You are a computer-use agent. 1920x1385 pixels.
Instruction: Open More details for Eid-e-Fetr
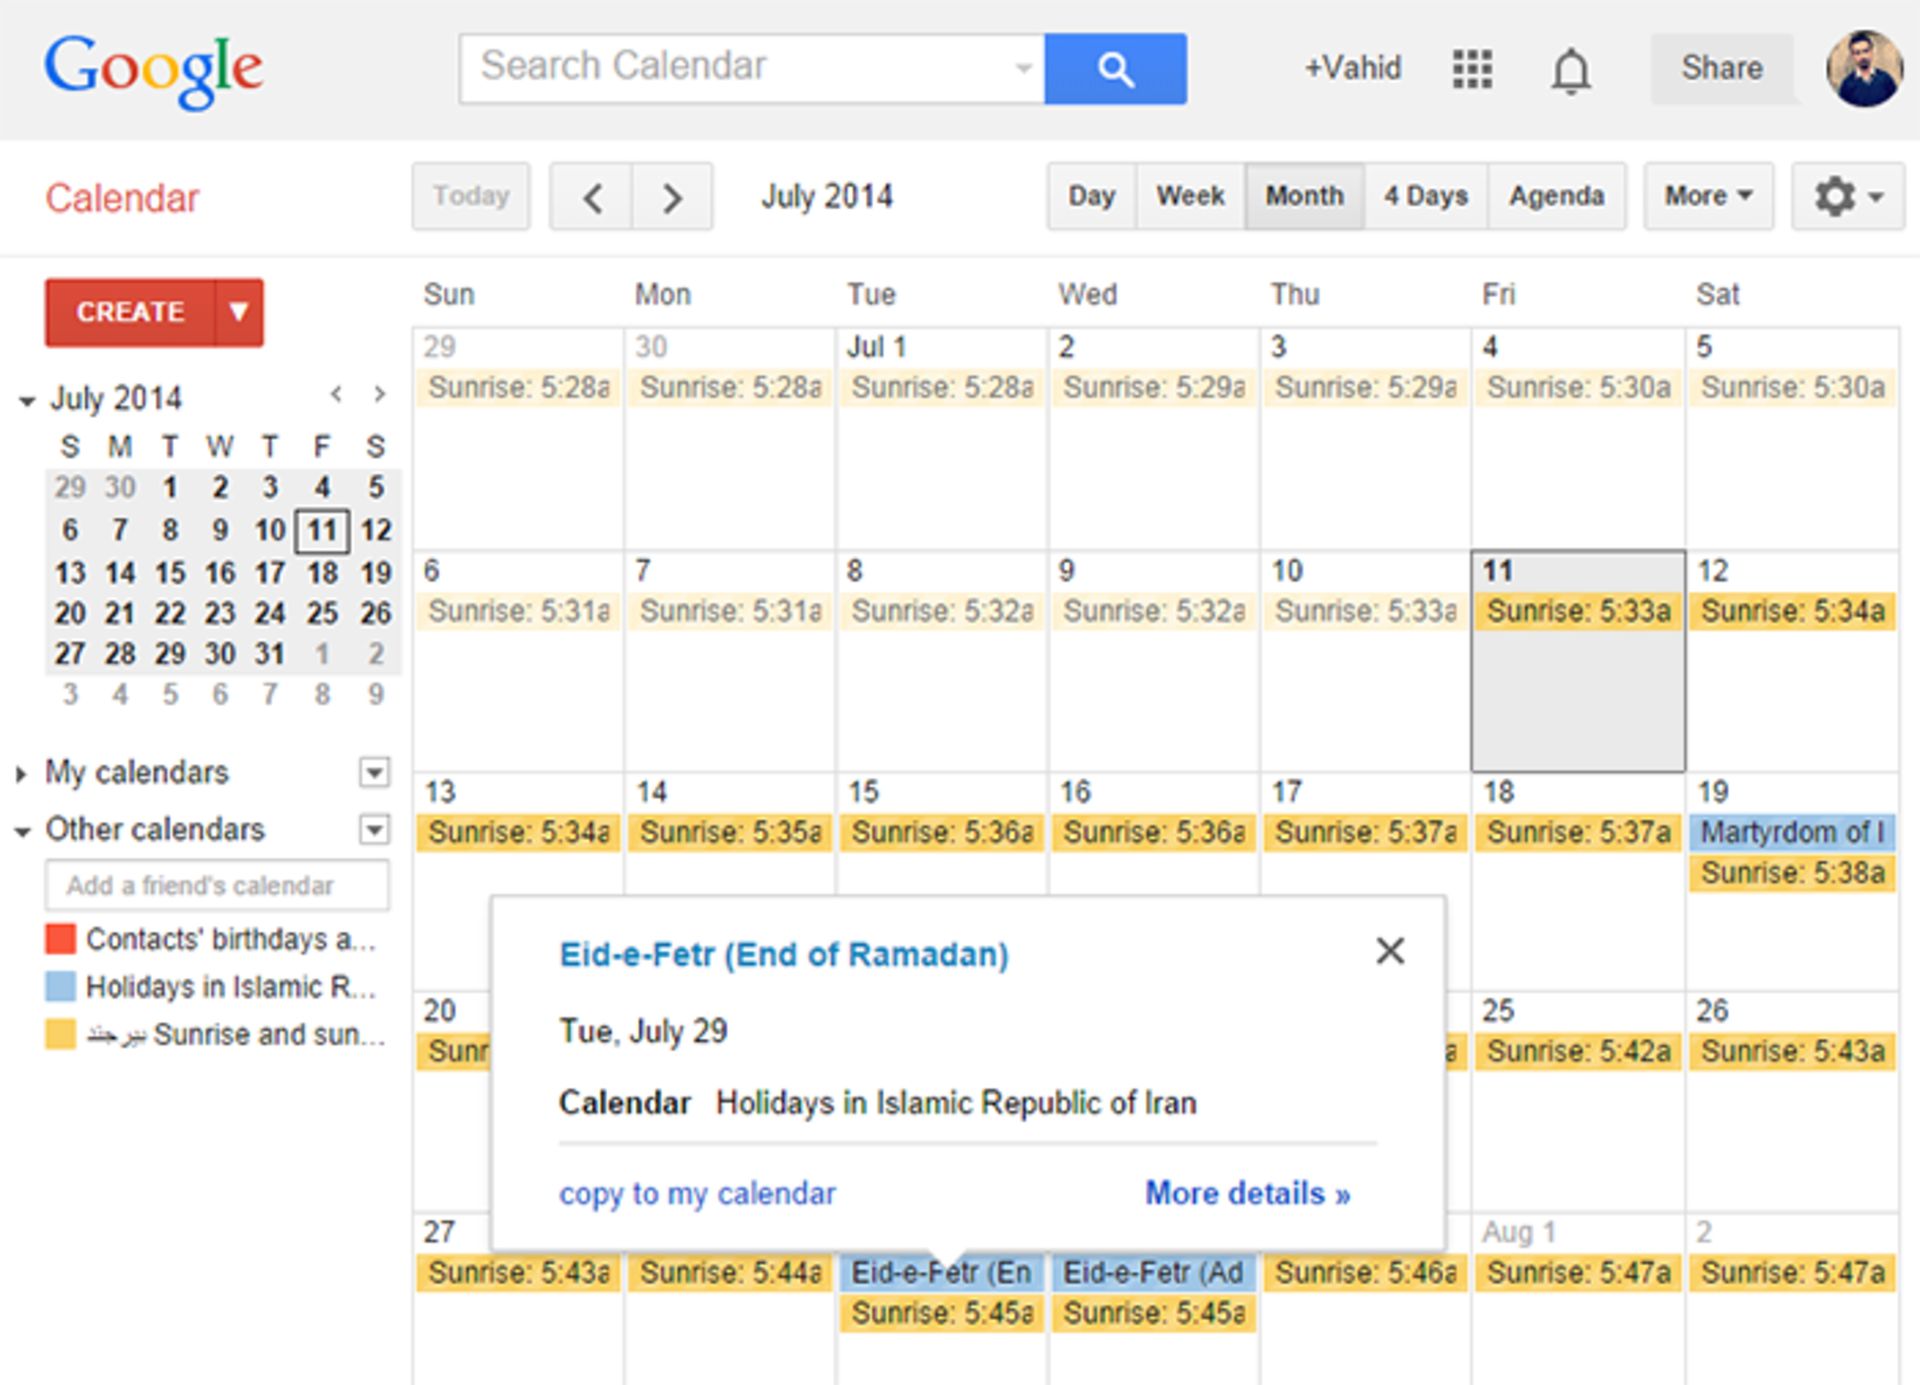point(1246,1193)
